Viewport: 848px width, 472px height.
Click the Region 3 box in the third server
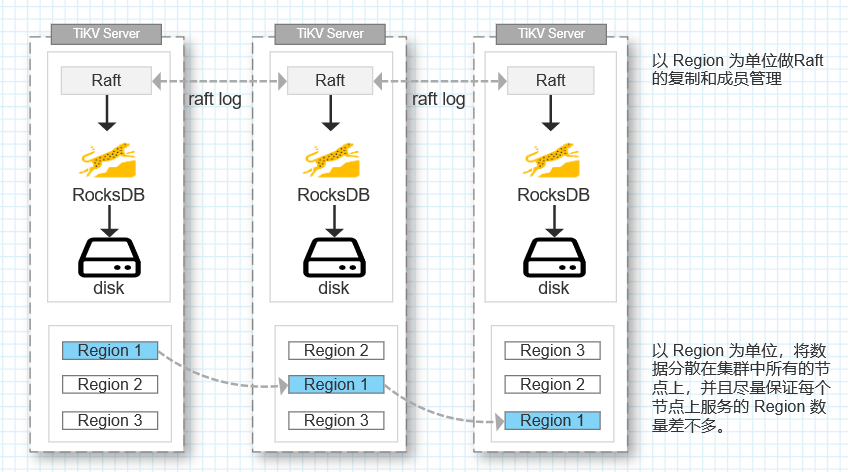point(552,350)
